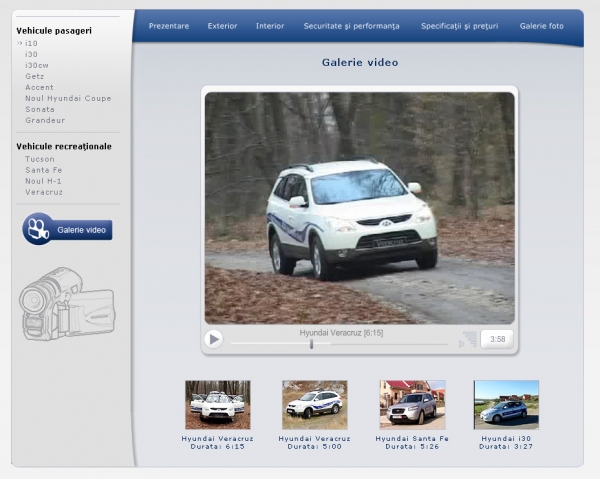Select the i10 model link
The height and width of the screenshot is (479, 600).
tap(31, 43)
